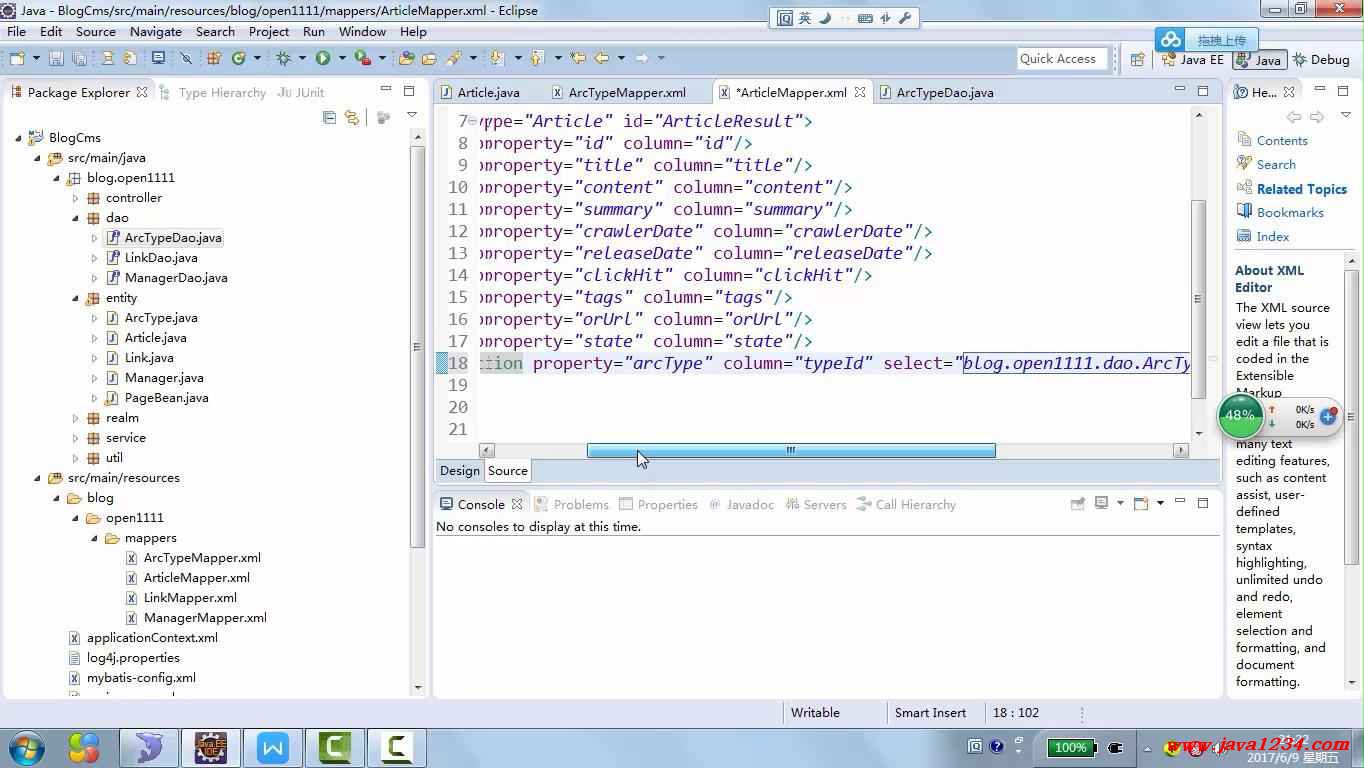The width and height of the screenshot is (1364, 768).
Task: Click Display Selected Console icon
Action: (1101, 503)
